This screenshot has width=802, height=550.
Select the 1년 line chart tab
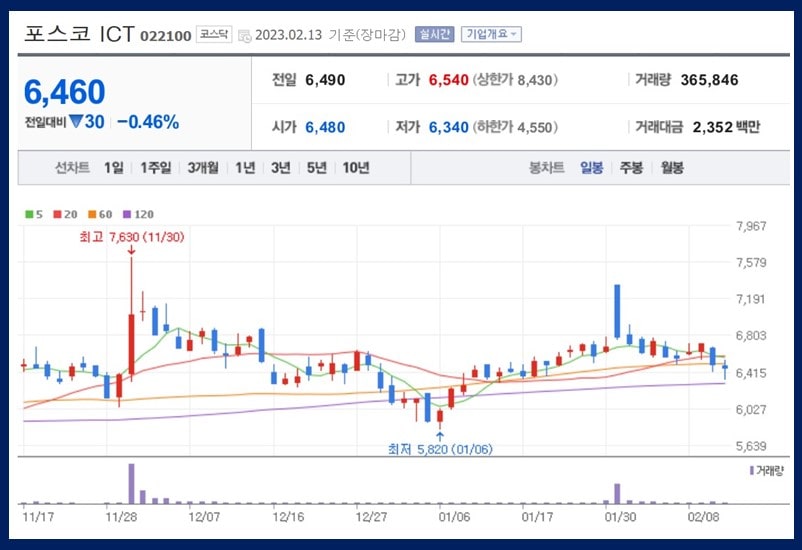point(245,168)
